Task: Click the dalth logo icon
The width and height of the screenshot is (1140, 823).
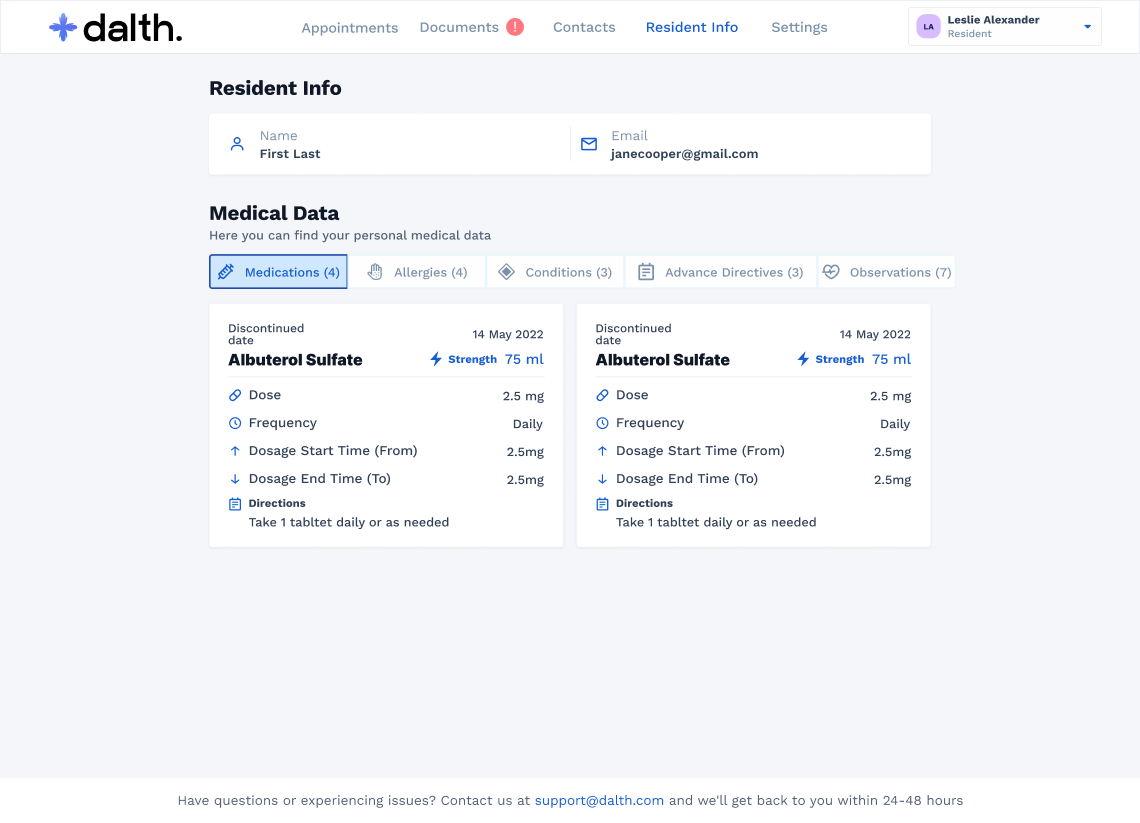Action: click(x=63, y=28)
